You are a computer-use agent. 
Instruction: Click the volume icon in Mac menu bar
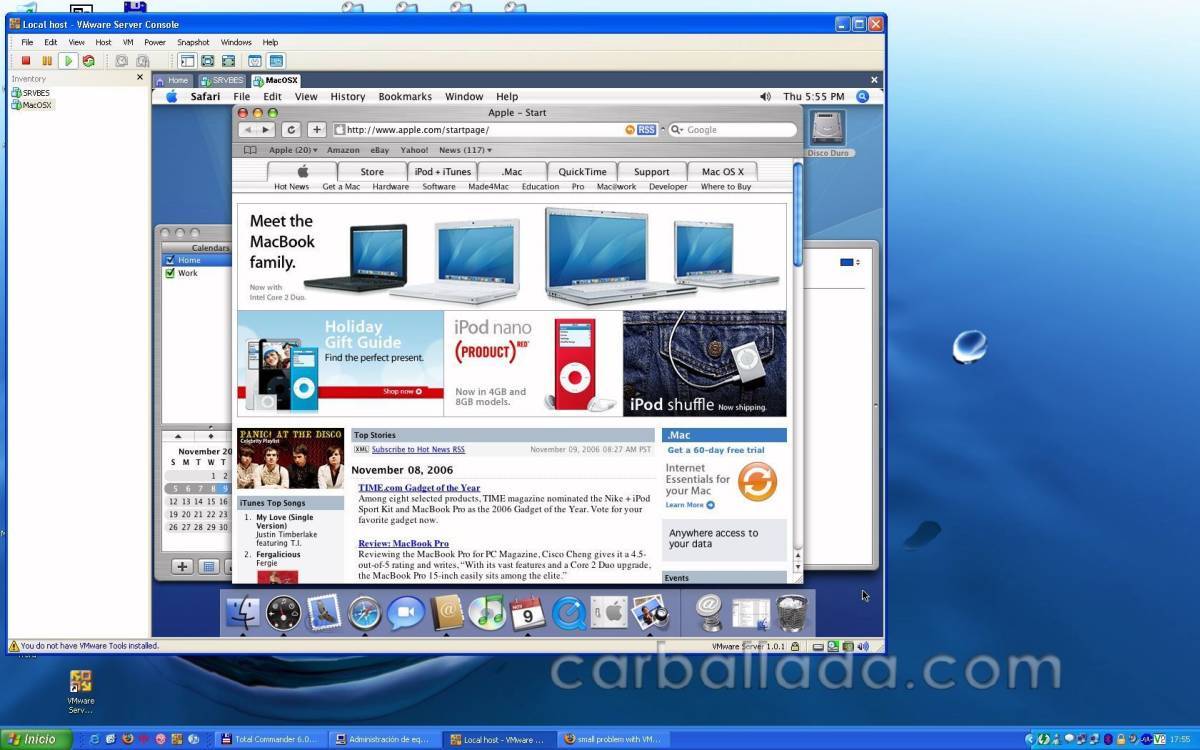click(x=765, y=97)
